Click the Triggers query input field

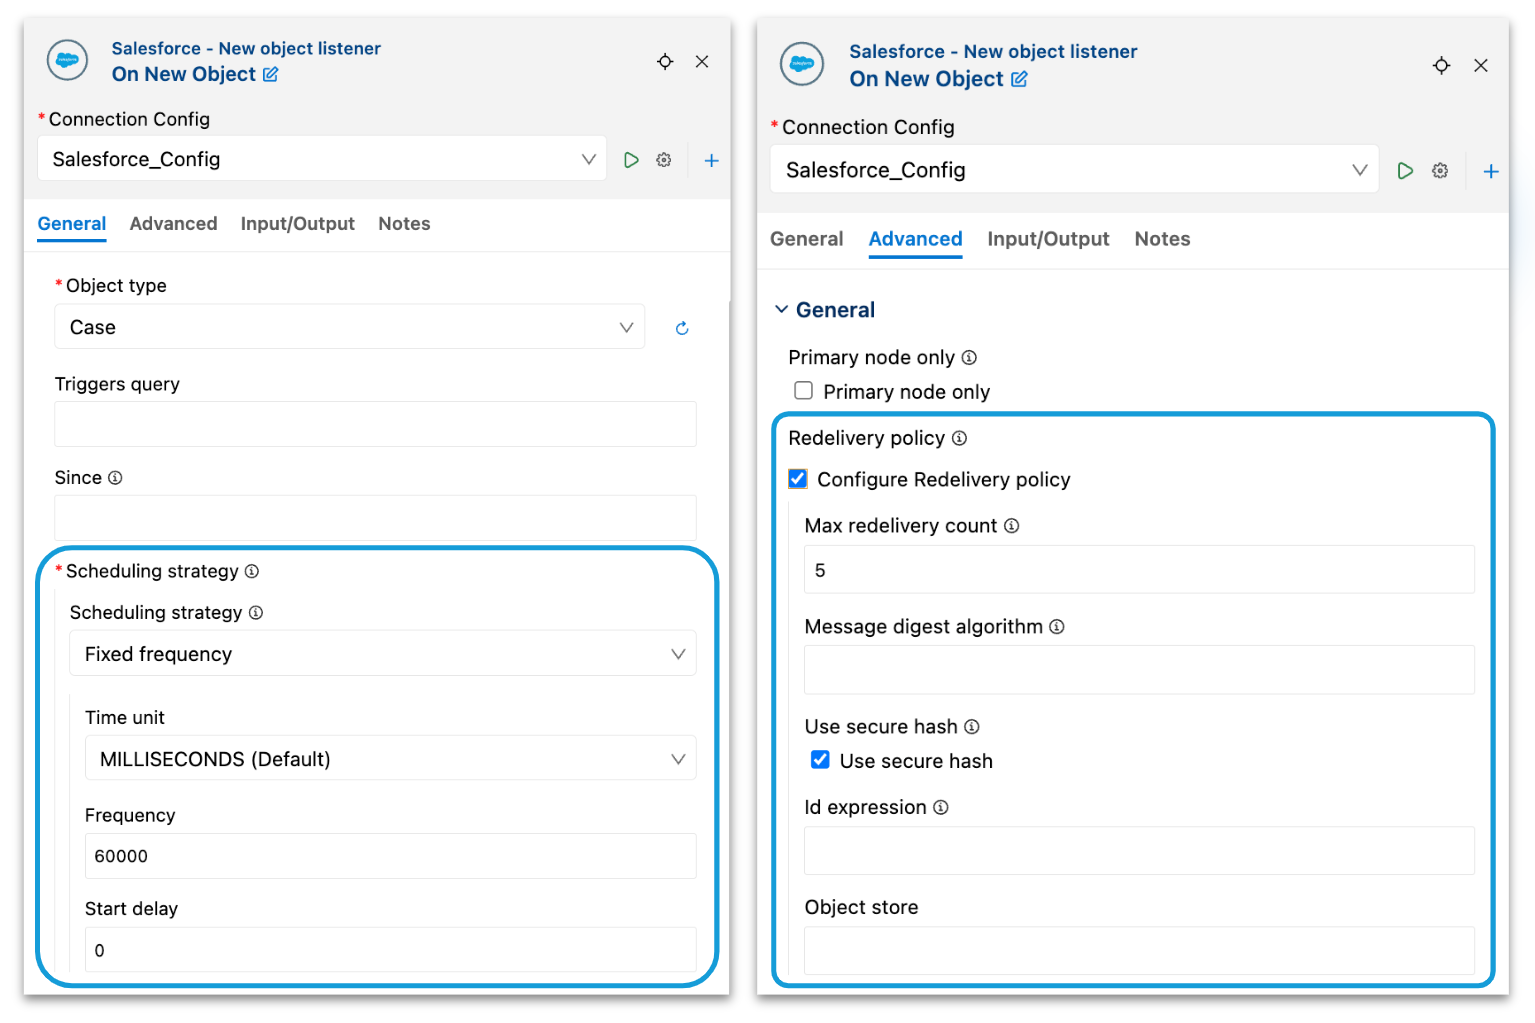[x=376, y=424]
